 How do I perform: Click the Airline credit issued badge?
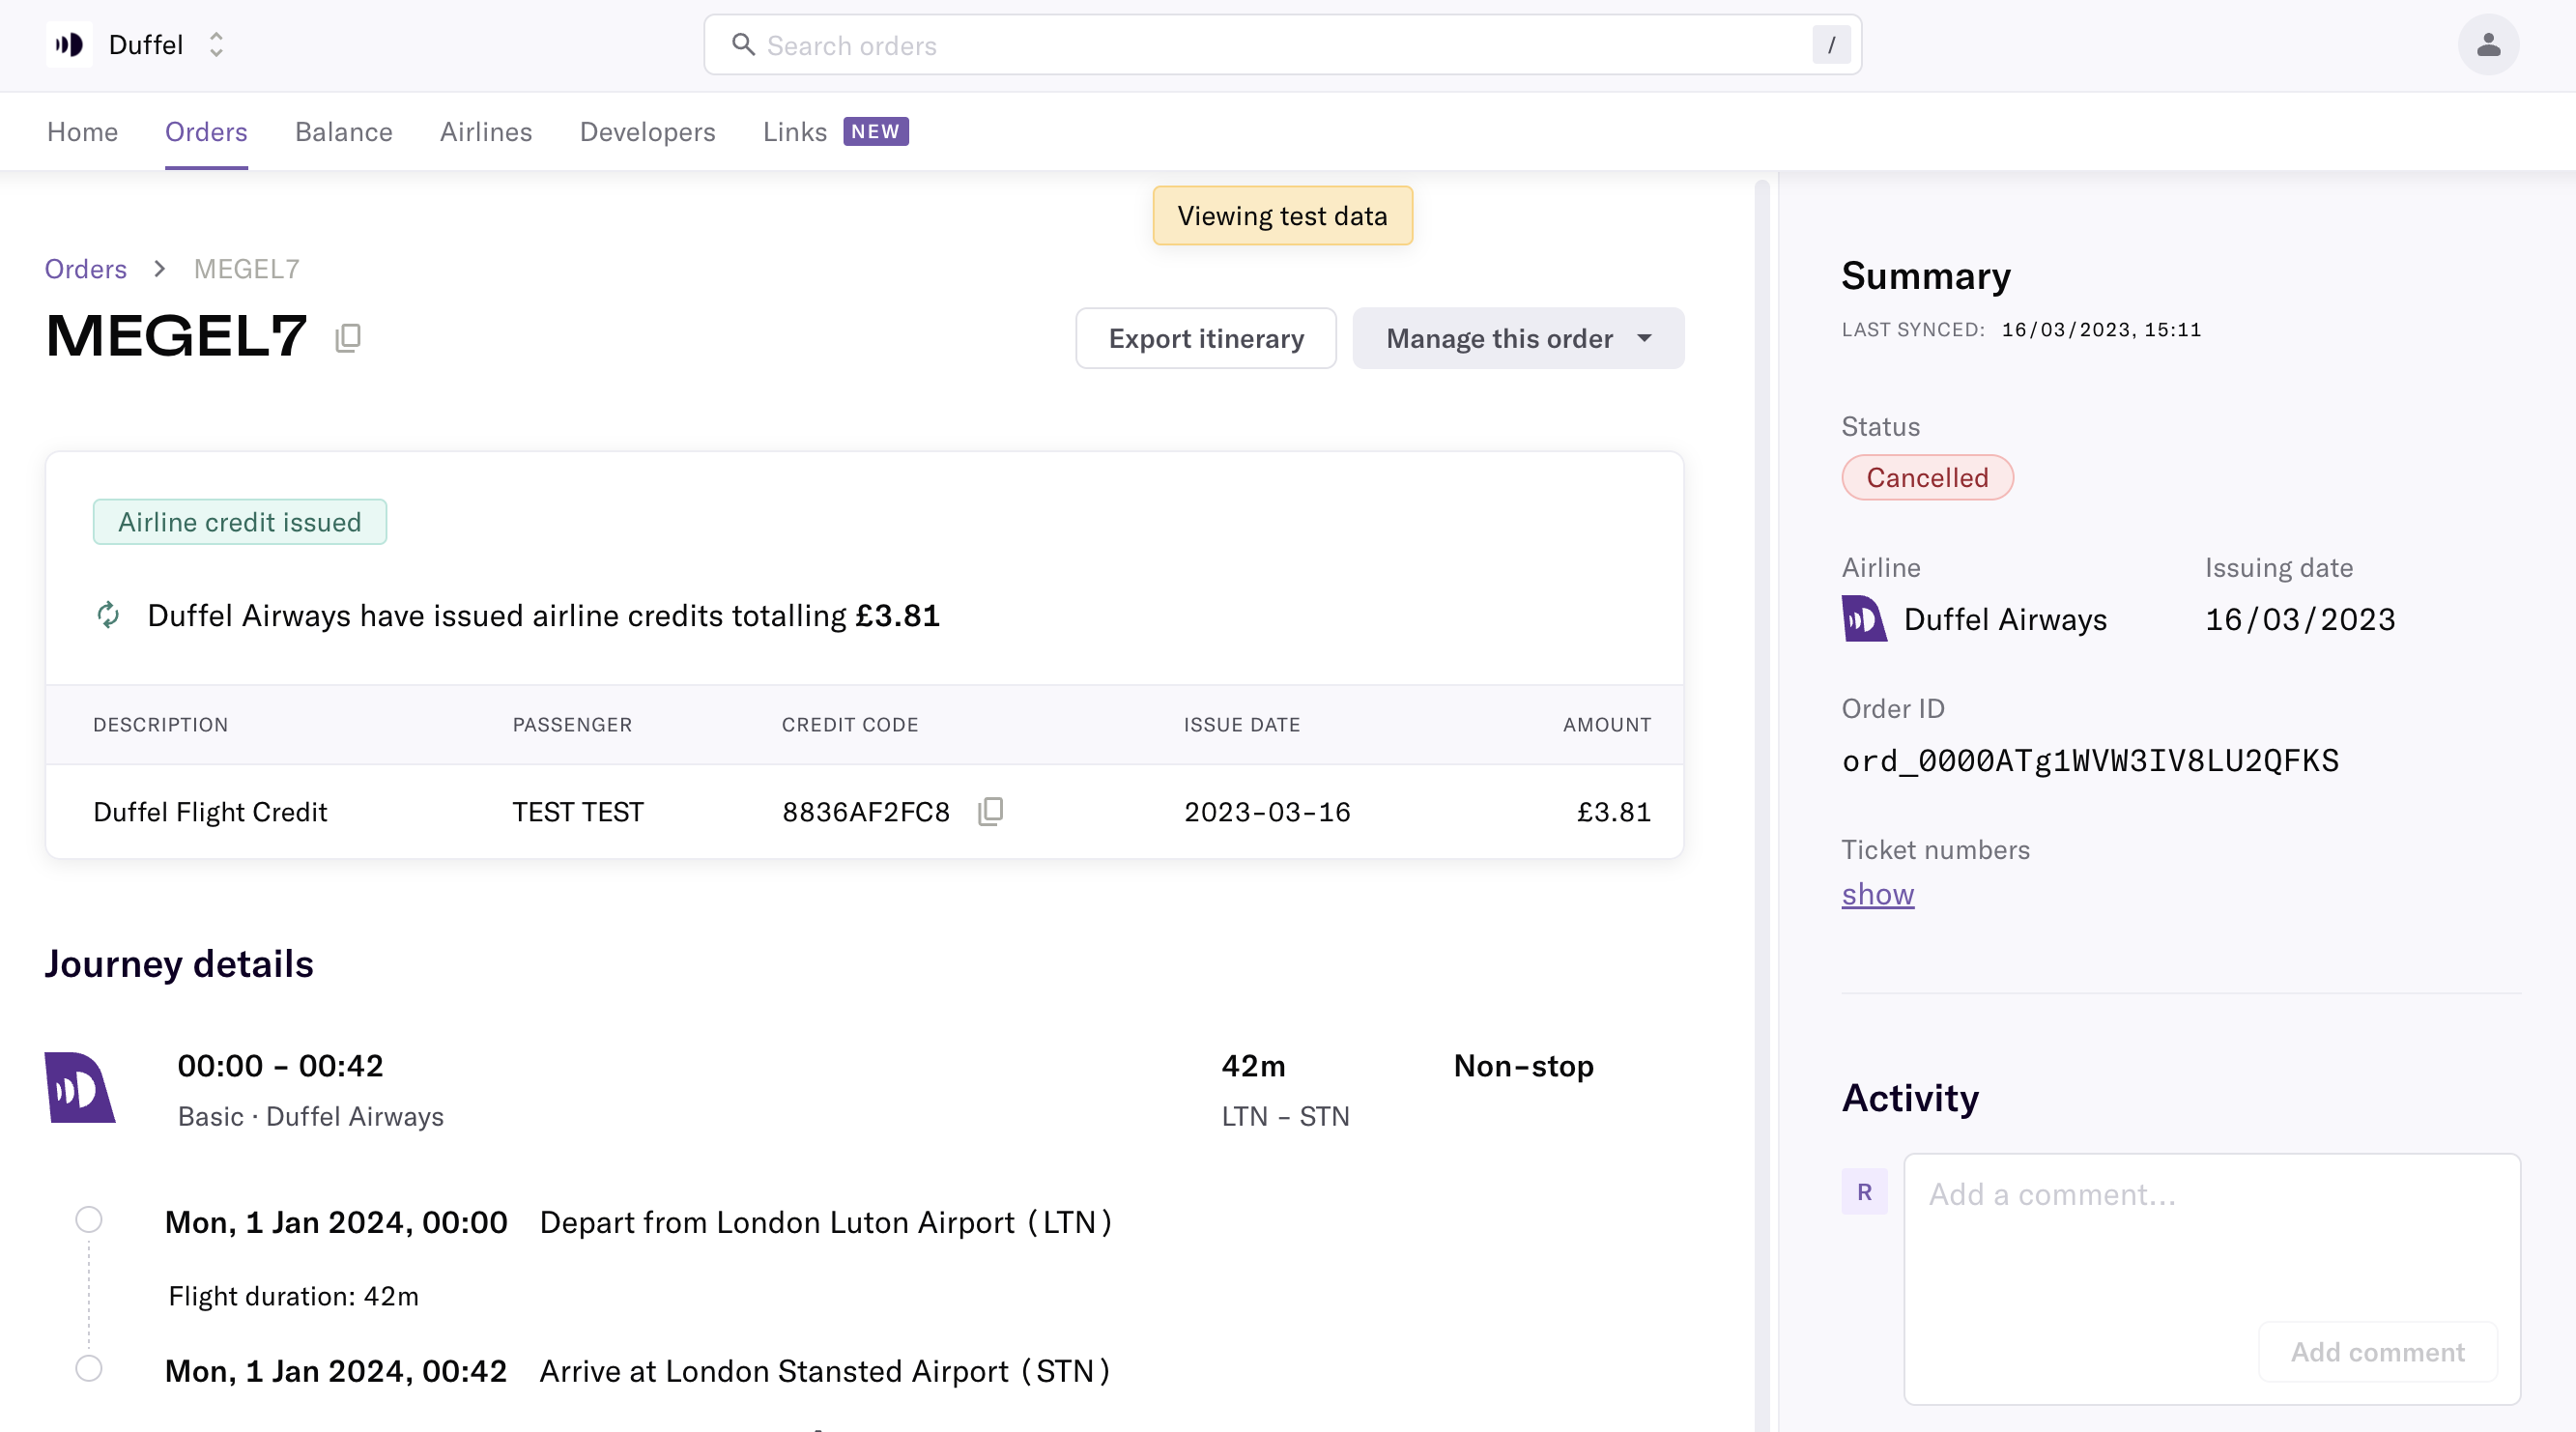tap(240, 523)
